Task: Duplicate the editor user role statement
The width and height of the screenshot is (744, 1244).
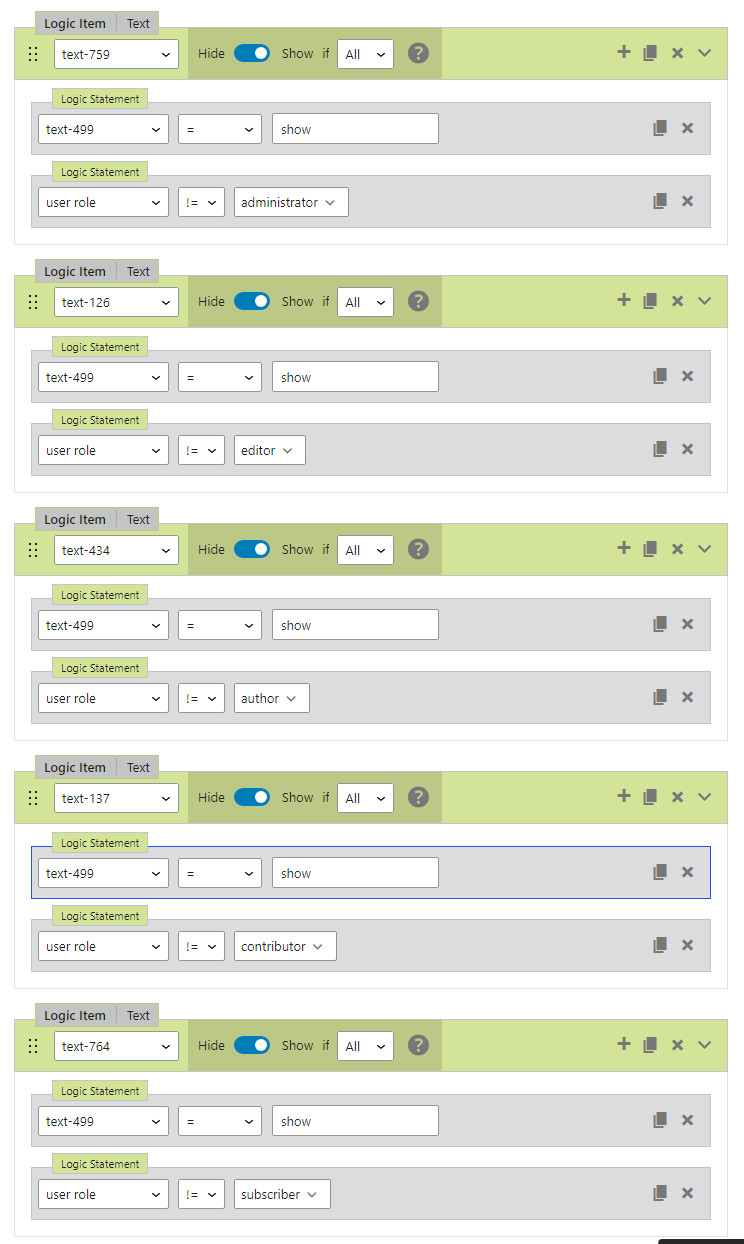Action: pyautogui.click(x=660, y=450)
